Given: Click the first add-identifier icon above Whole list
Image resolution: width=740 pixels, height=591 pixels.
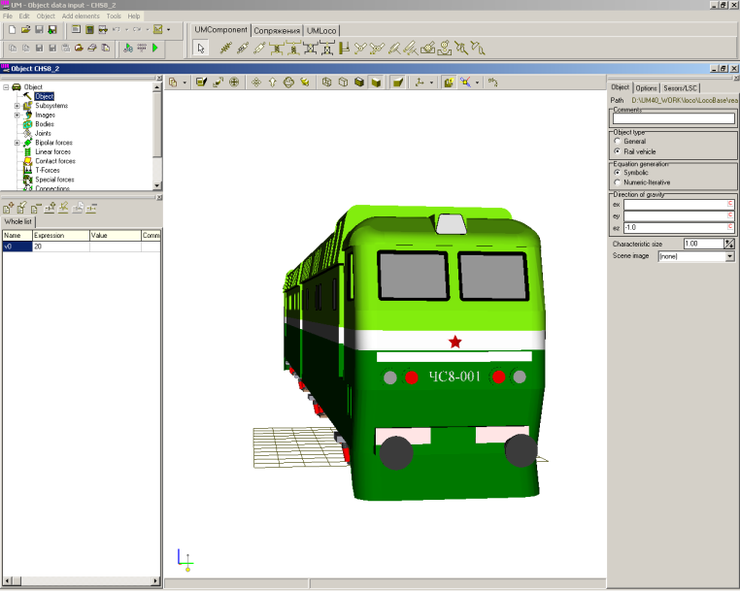Looking at the screenshot, I should point(8,208).
